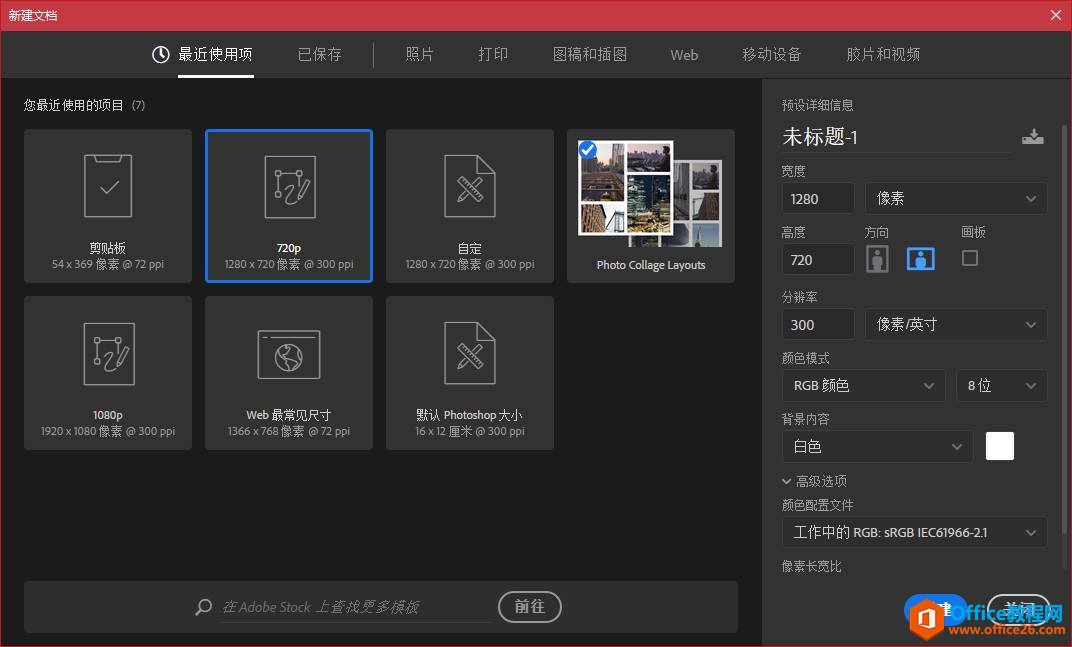Open the RGB 颜色 color mode dropdown

pyautogui.click(x=862, y=385)
